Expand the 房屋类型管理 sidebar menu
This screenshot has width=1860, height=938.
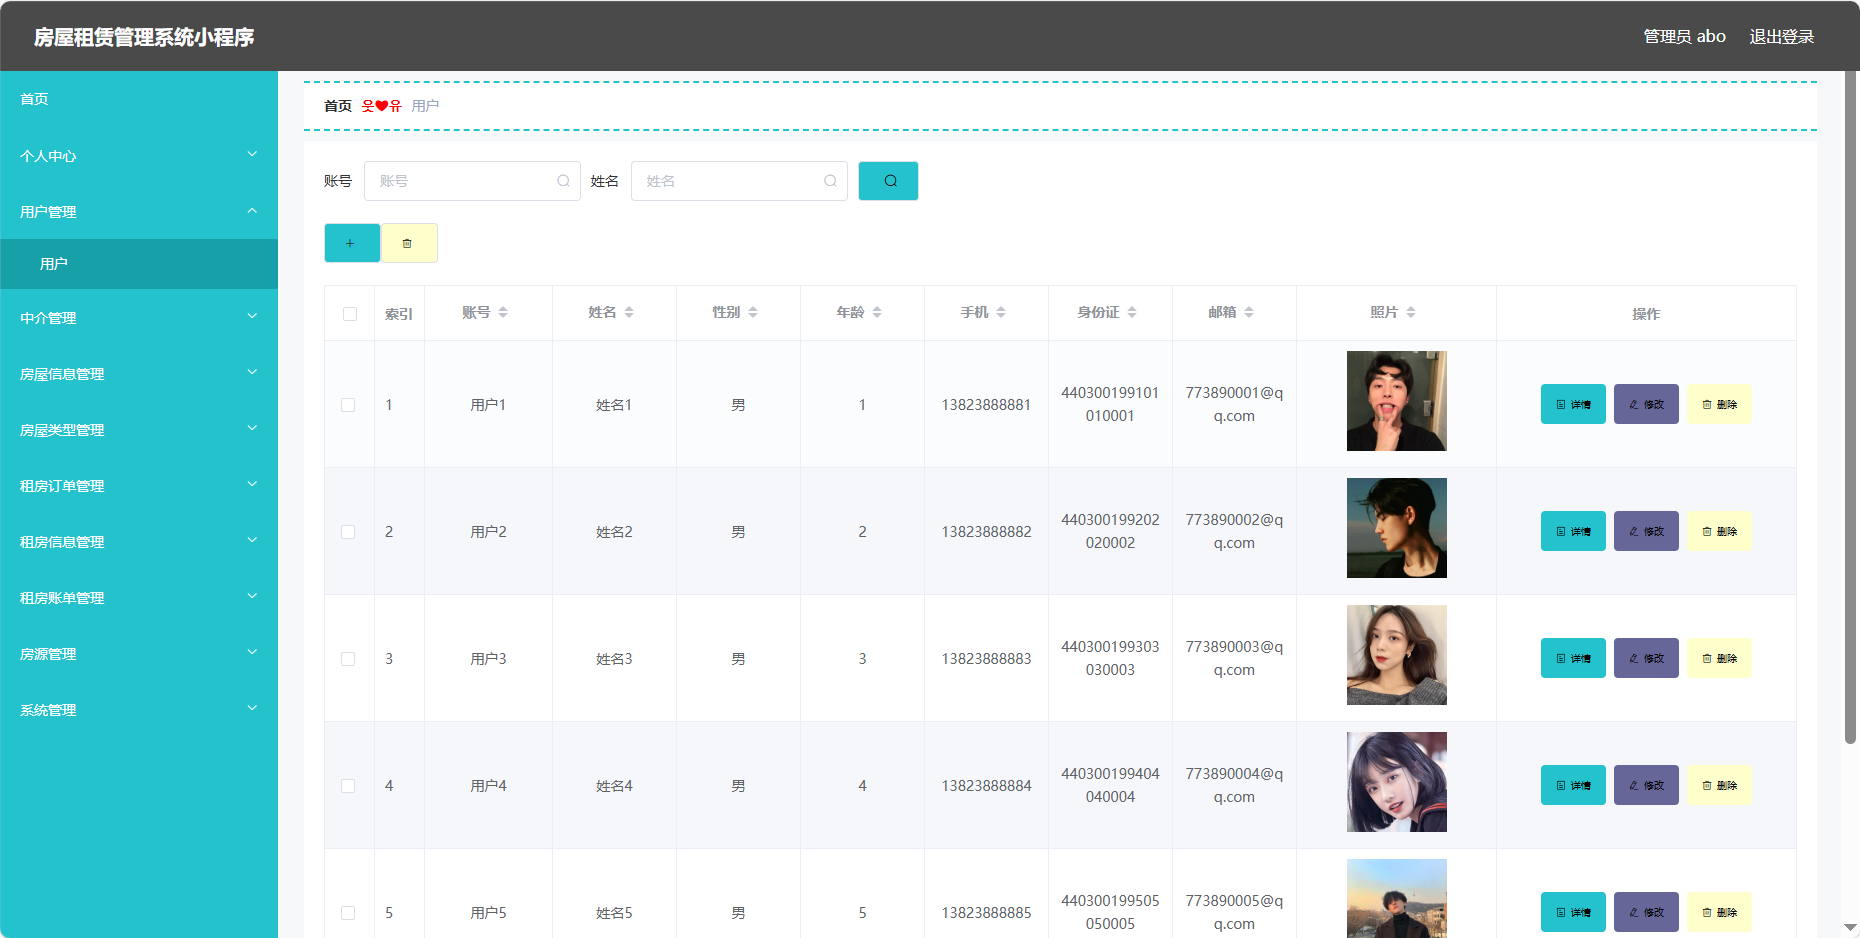pyautogui.click(x=139, y=429)
